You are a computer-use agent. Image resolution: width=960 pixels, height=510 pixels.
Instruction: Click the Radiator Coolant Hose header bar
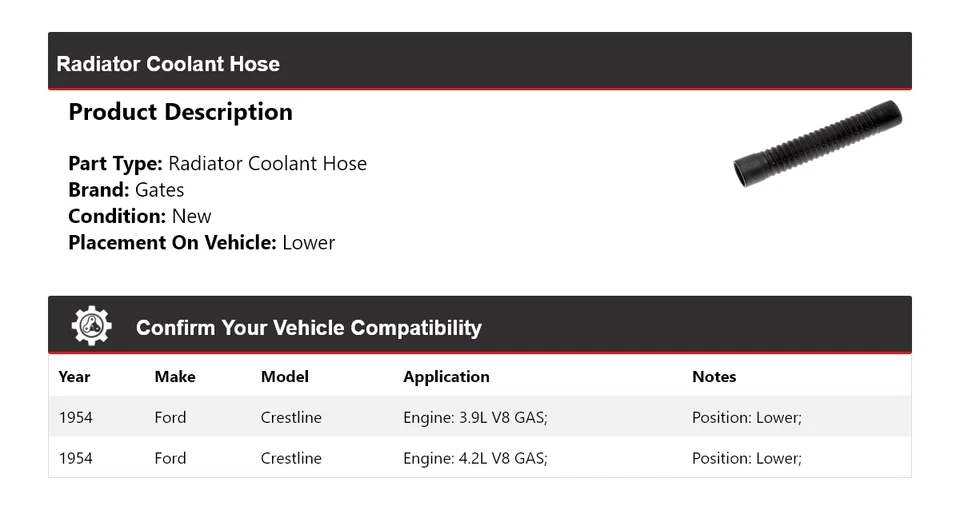coord(479,63)
